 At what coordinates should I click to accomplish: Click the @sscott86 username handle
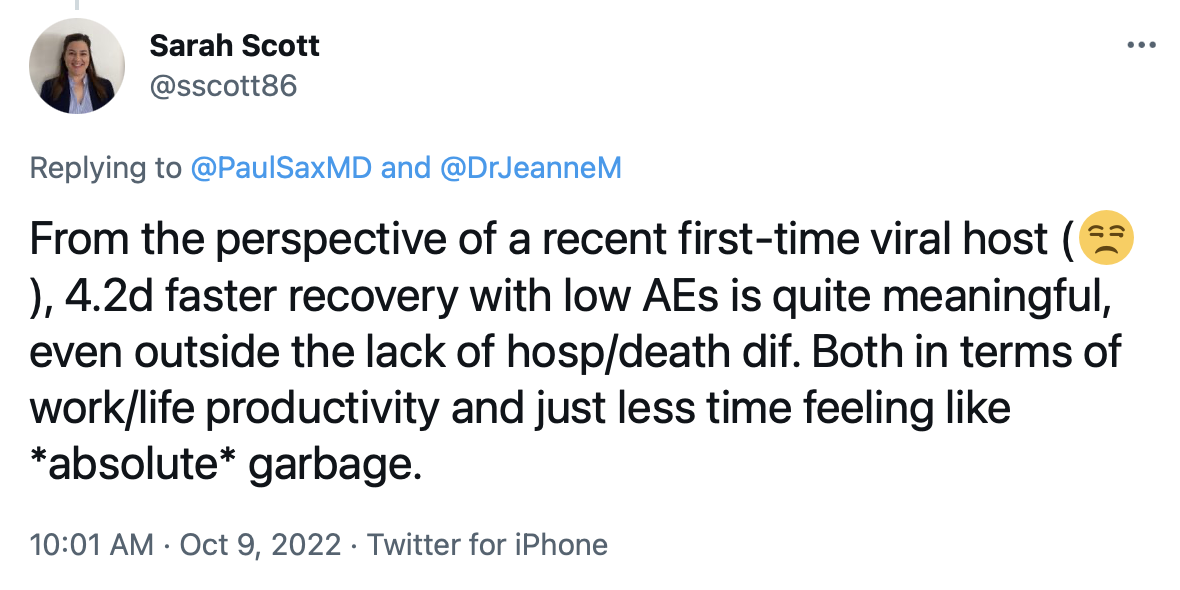223,86
